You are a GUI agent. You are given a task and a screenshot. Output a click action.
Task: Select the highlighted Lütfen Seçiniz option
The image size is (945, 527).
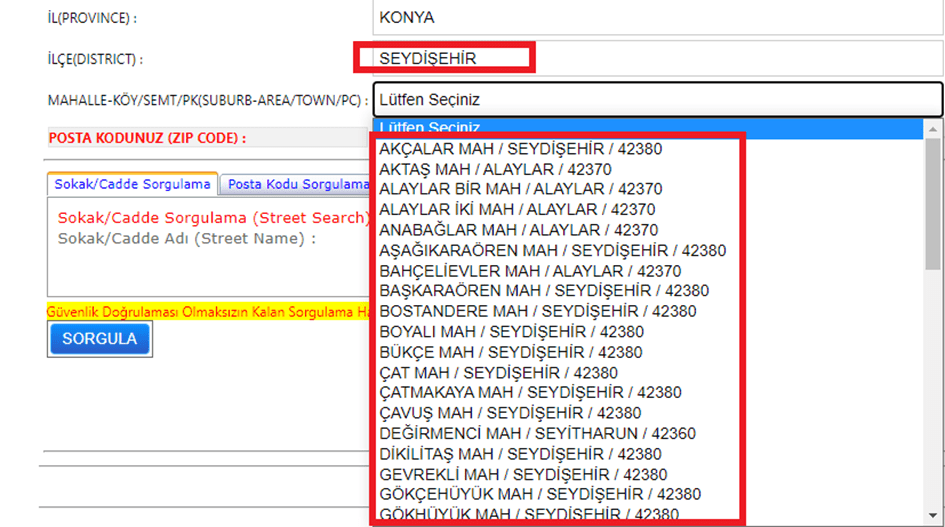click(x=430, y=128)
